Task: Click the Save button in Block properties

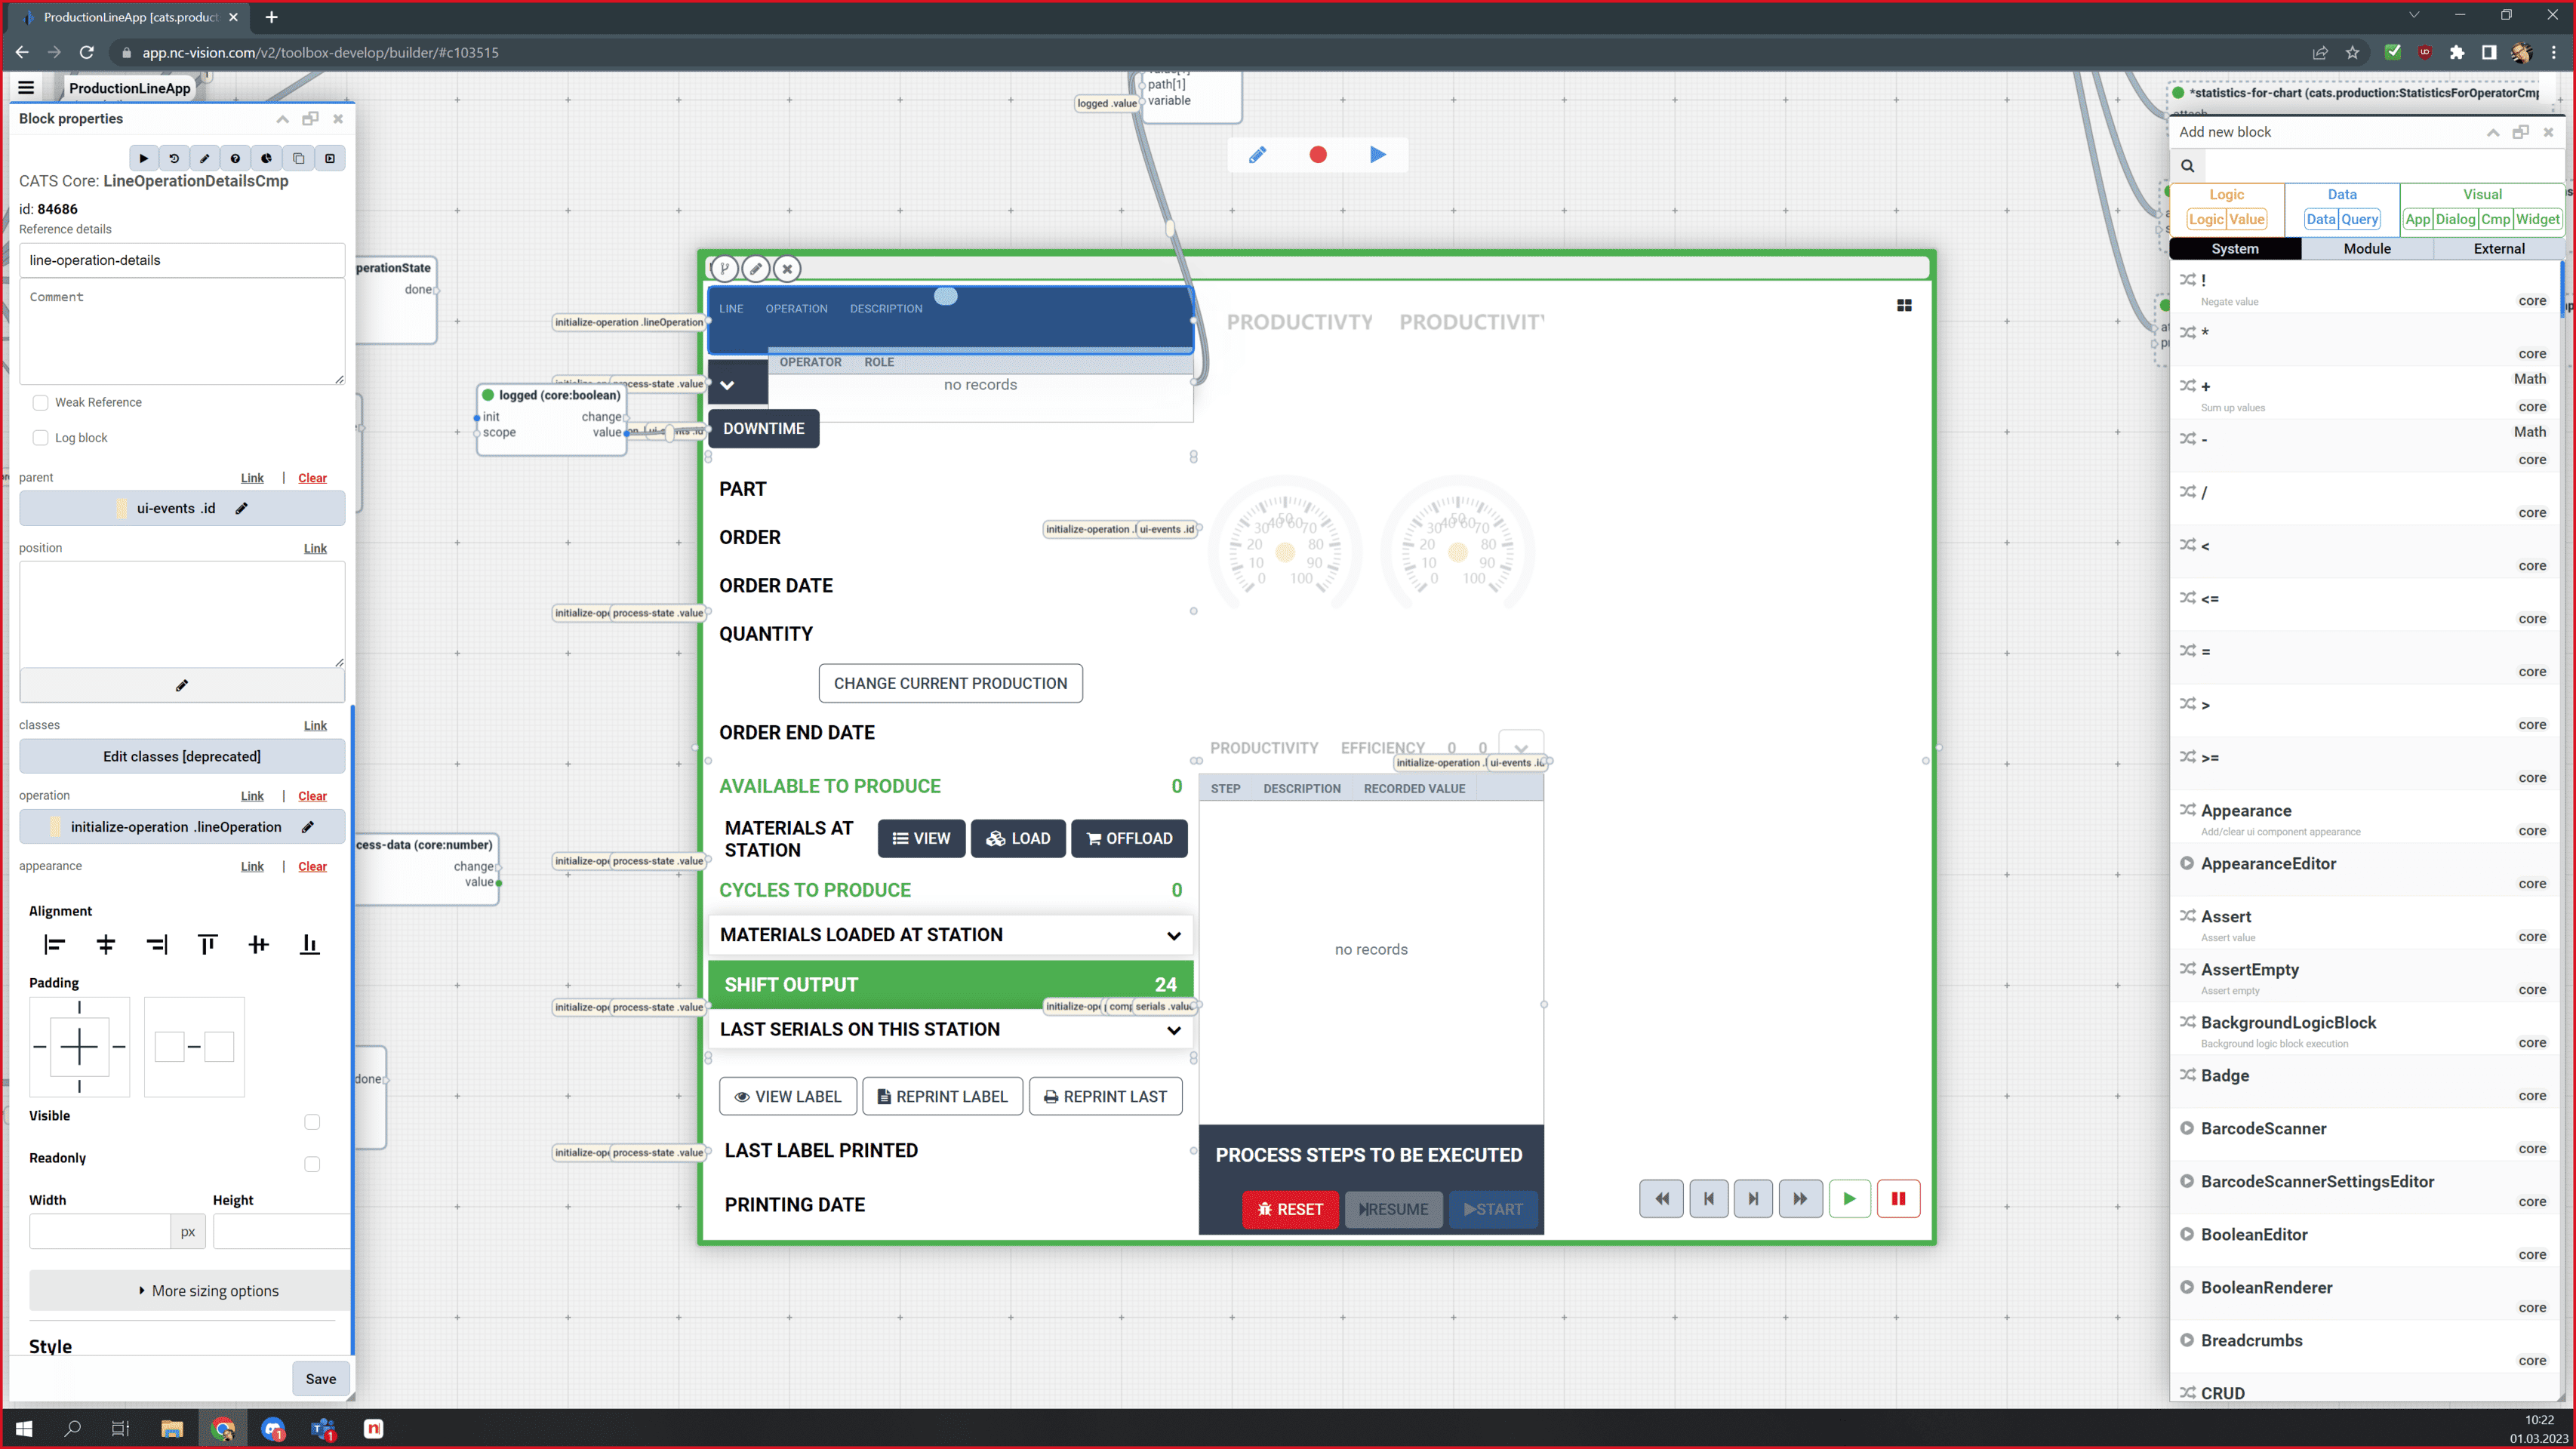Action: click(321, 1379)
